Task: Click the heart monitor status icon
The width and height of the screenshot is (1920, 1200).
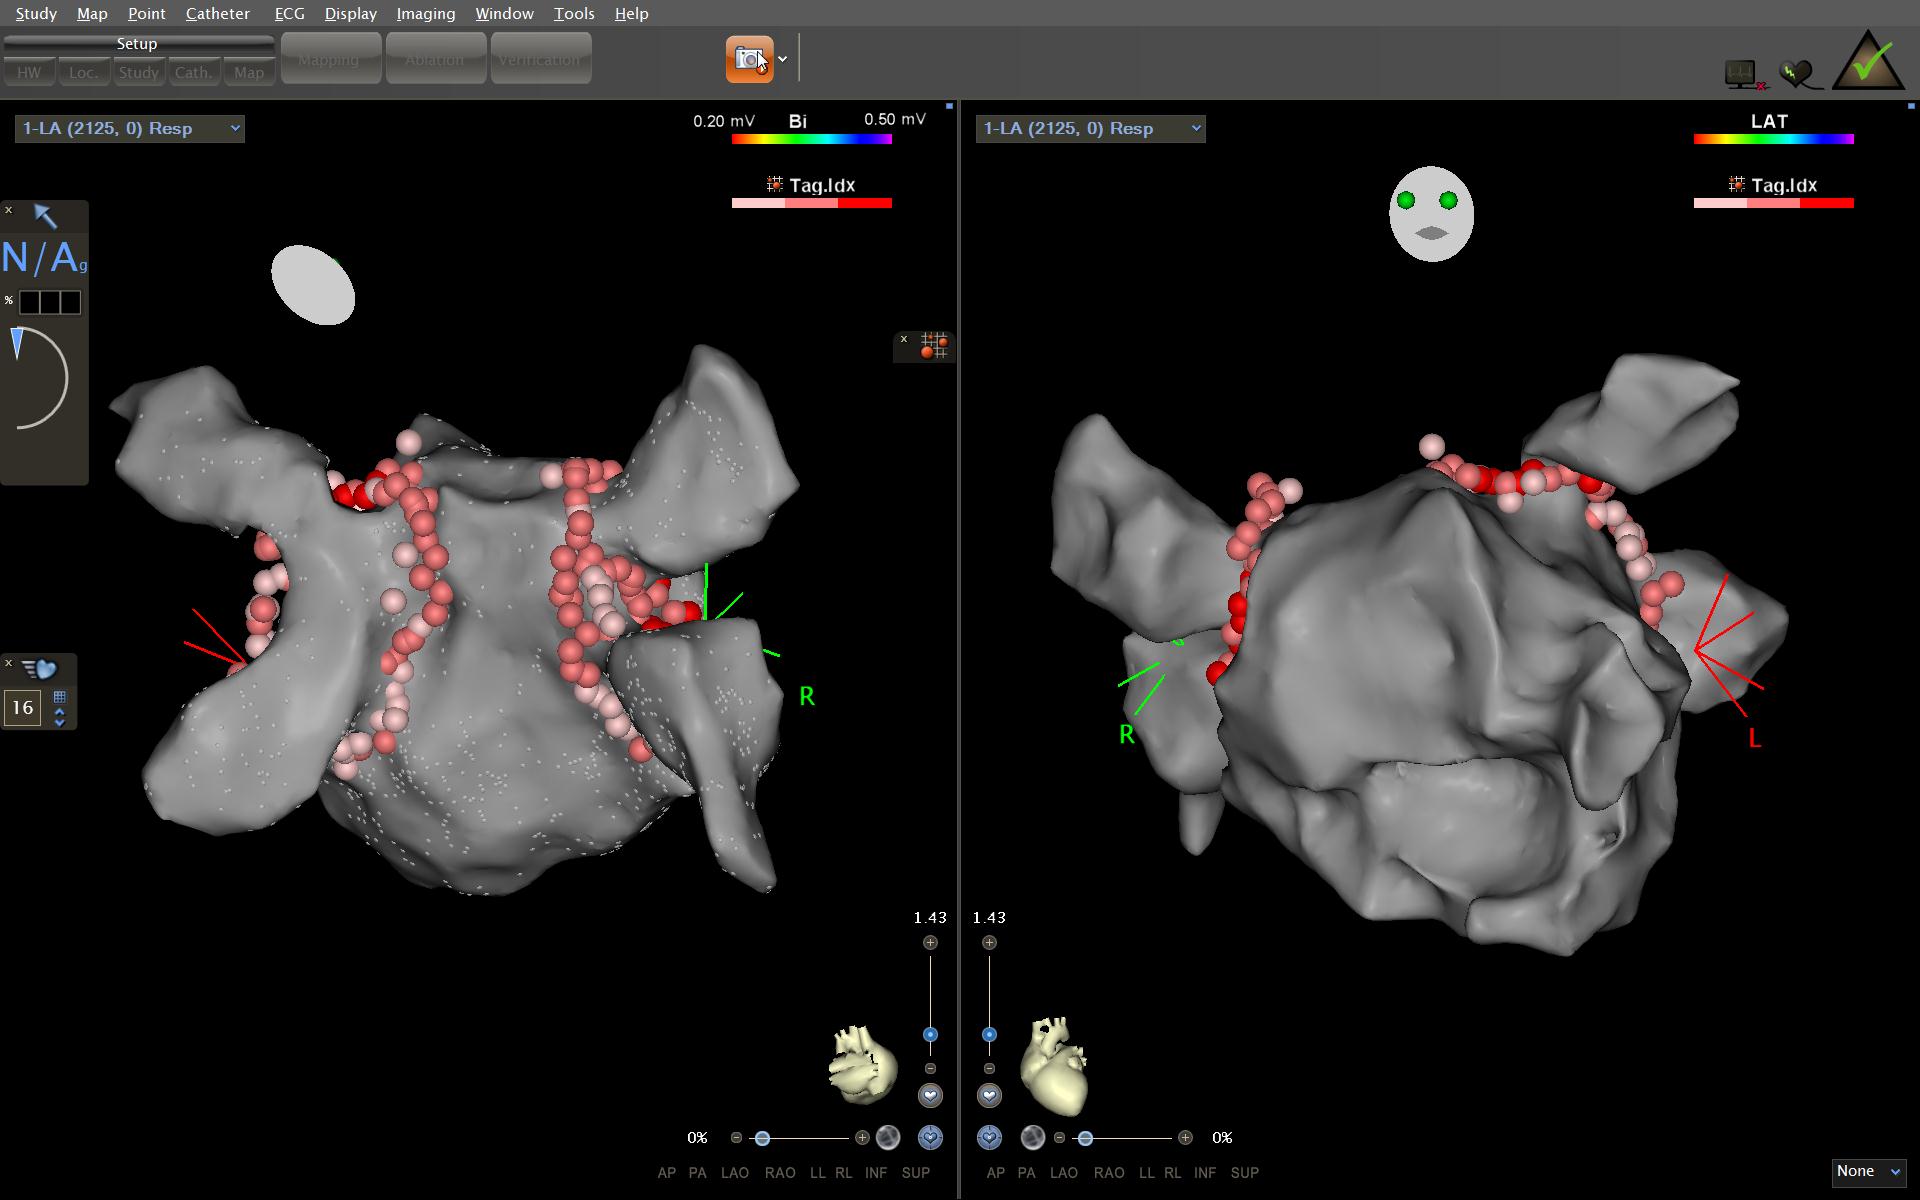Action: pyautogui.click(x=1797, y=73)
